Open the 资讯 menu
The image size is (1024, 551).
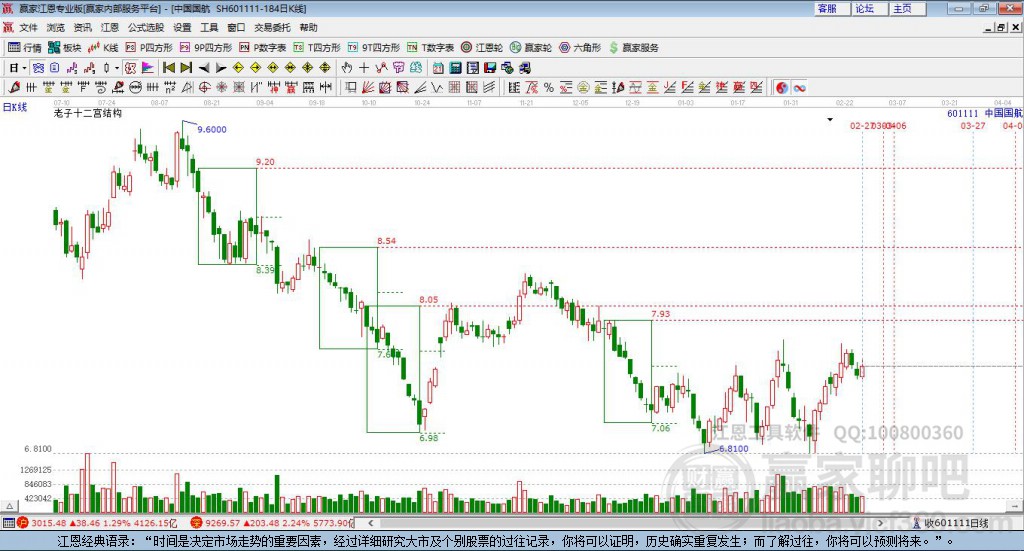pyautogui.click(x=82, y=27)
